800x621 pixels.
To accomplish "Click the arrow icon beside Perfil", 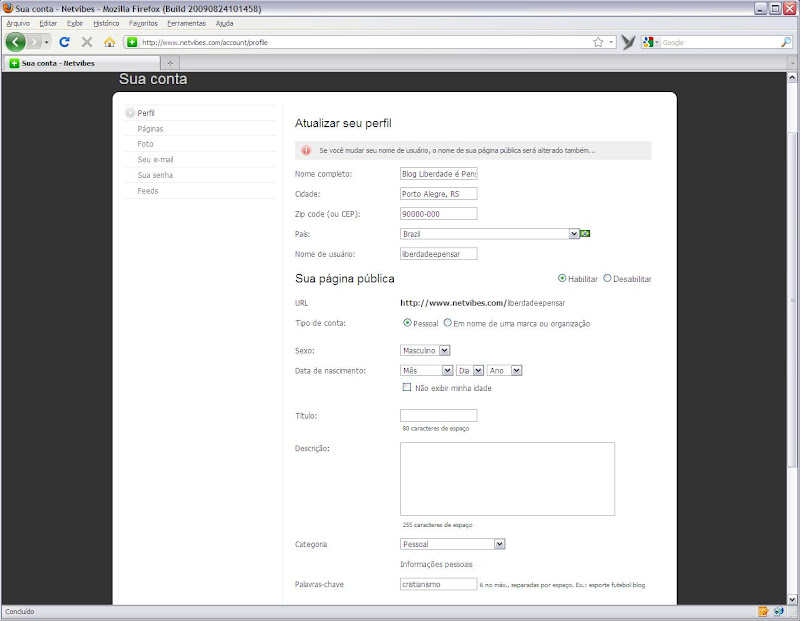I will coord(130,113).
